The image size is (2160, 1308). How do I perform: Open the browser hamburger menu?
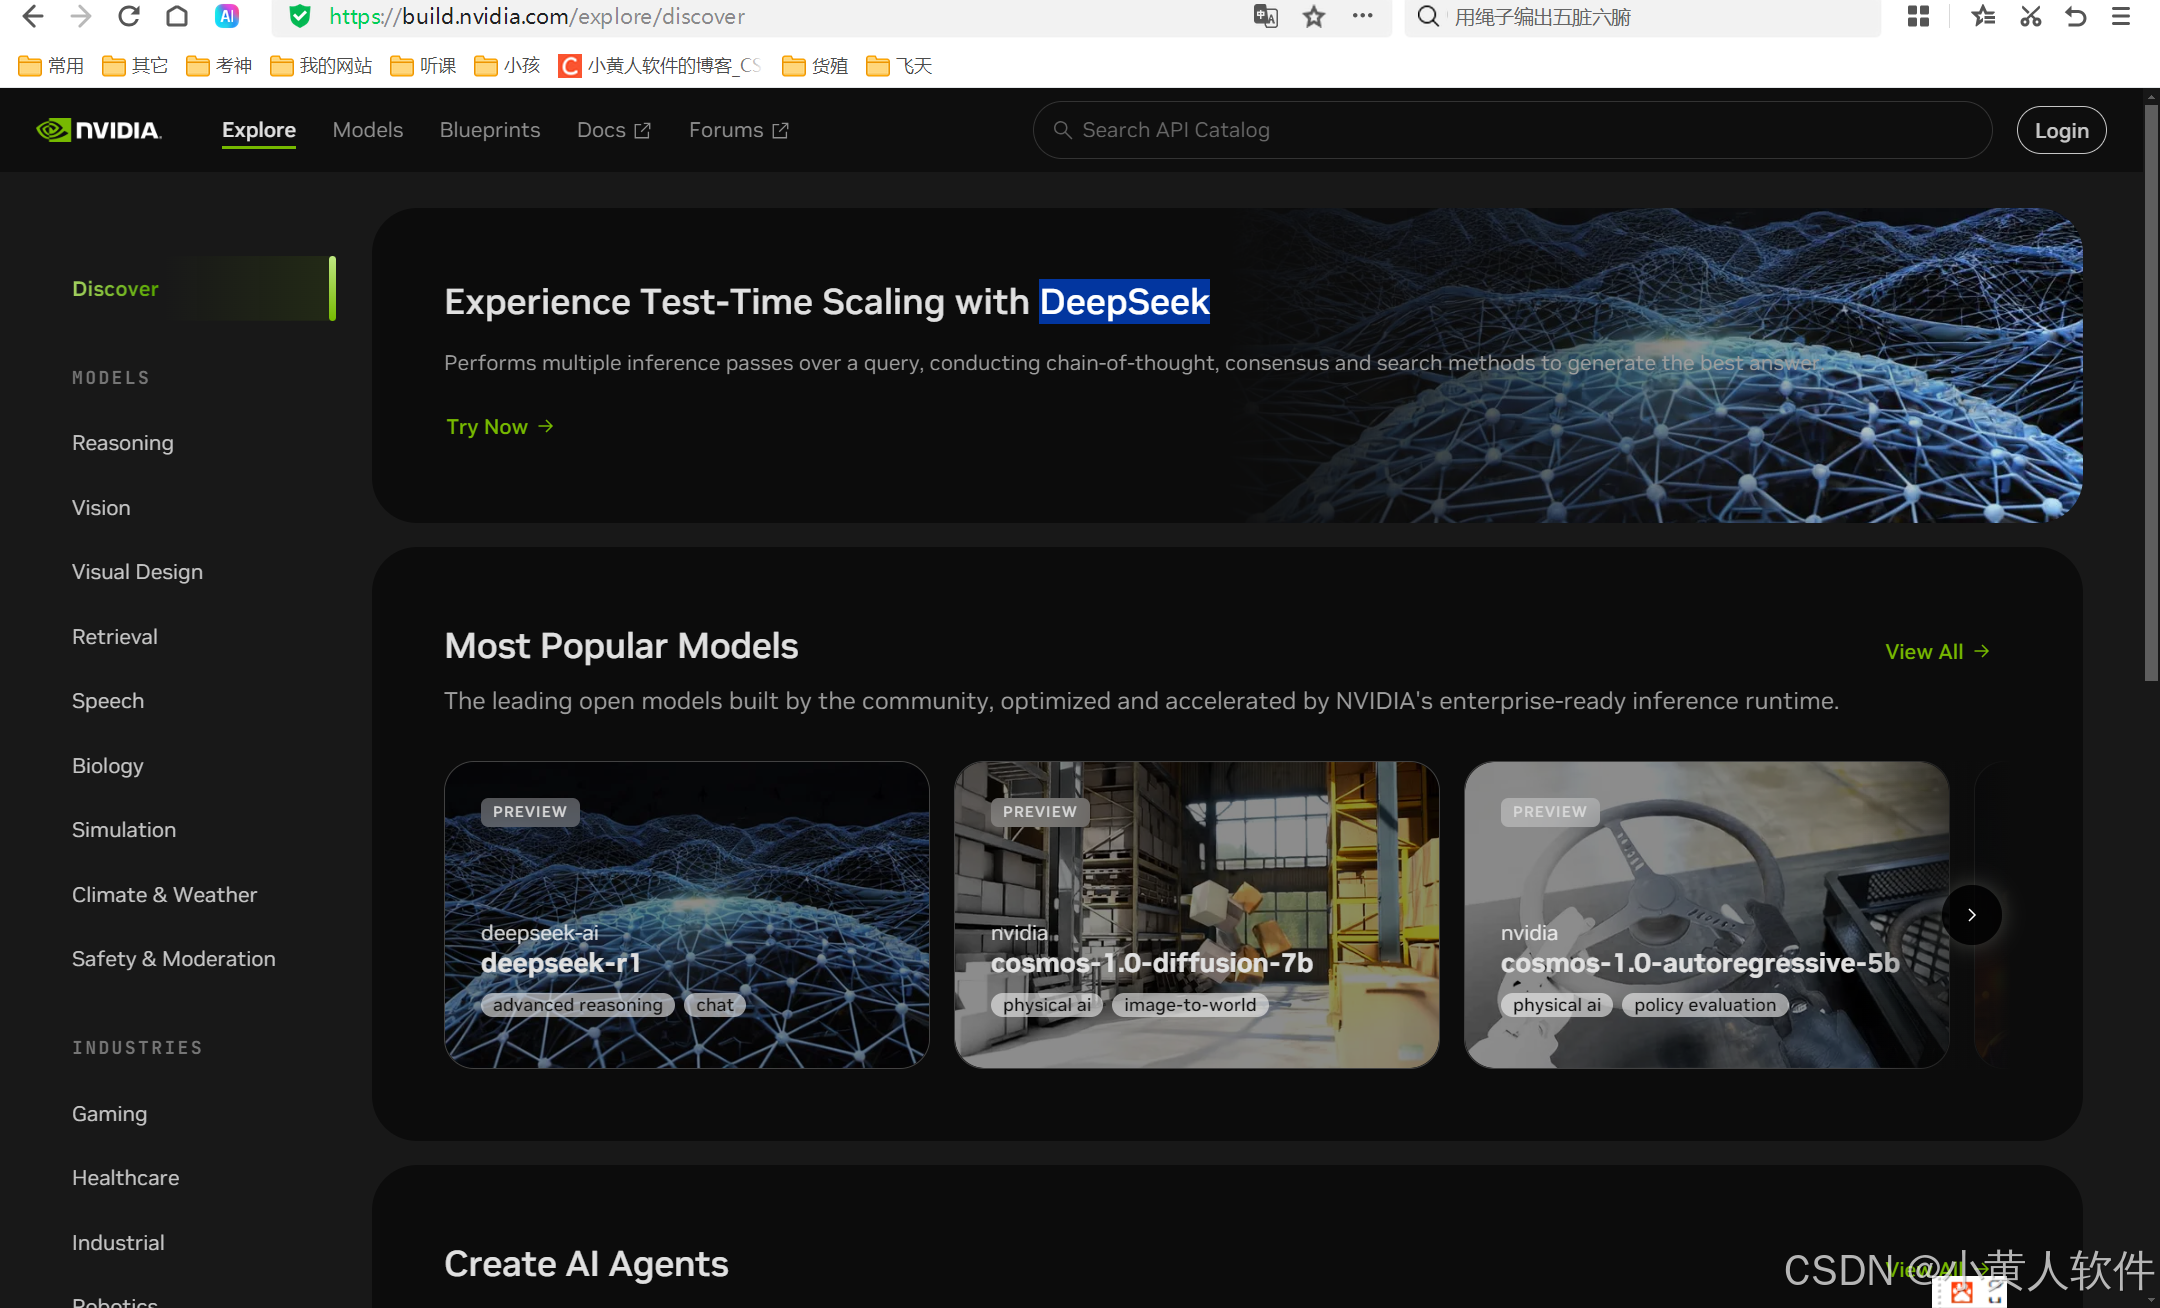point(2120,16)
